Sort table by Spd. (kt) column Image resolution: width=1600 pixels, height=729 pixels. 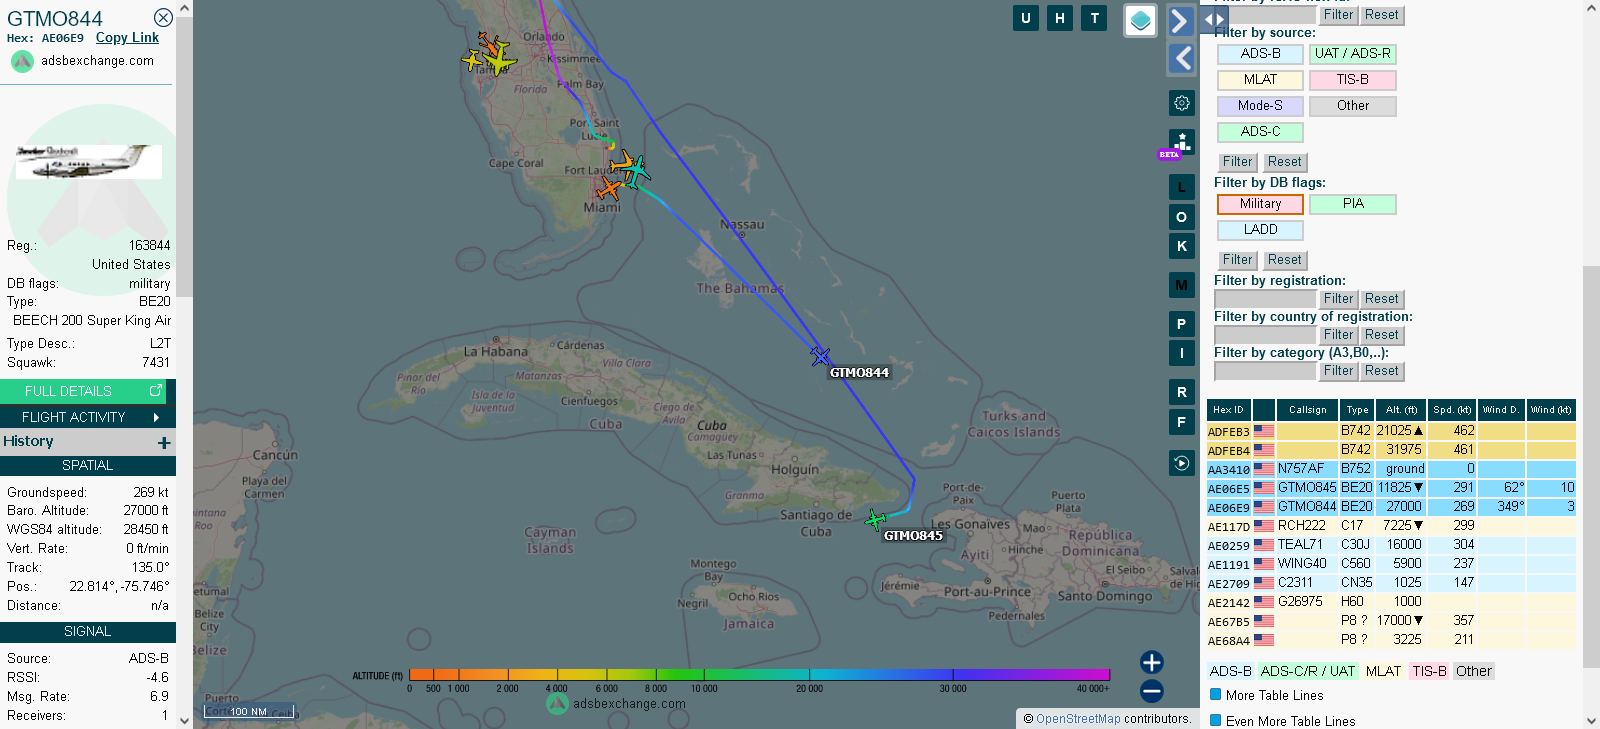(1452, 410)
